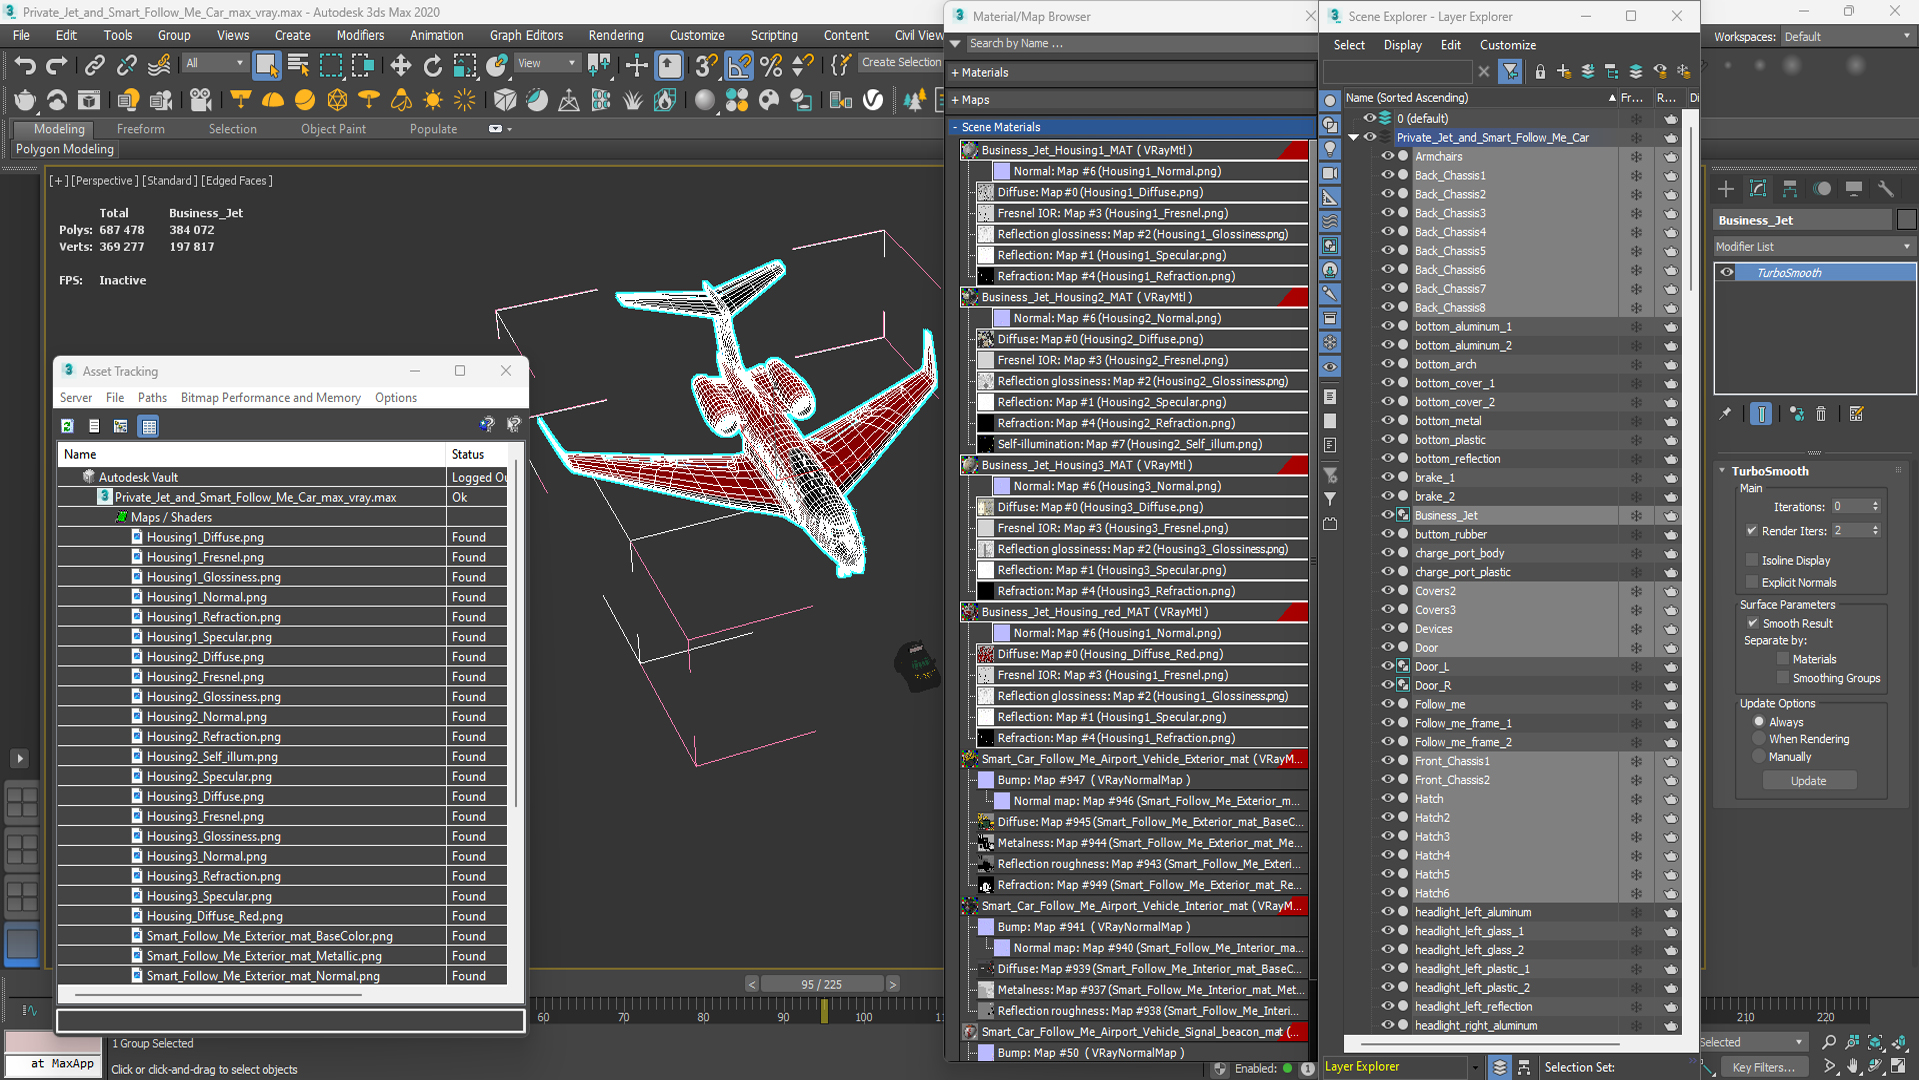Open Render Frame Window icon
The width and height of the screenshot is (1920, 1080).
coord(89,100)
